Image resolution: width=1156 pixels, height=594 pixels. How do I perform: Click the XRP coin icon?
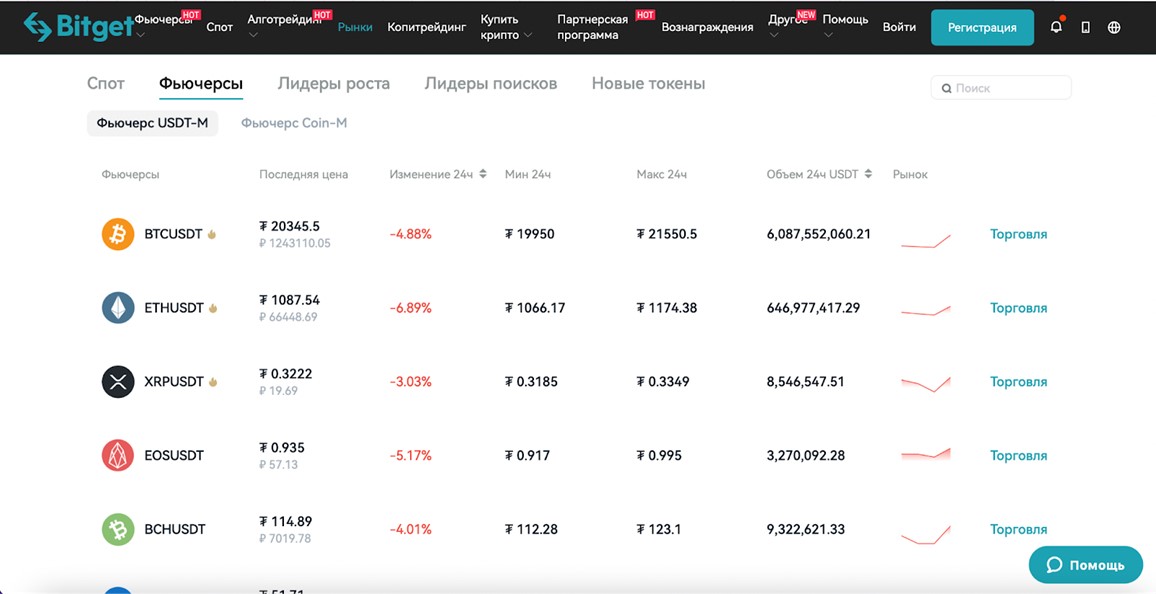[118, 382]
